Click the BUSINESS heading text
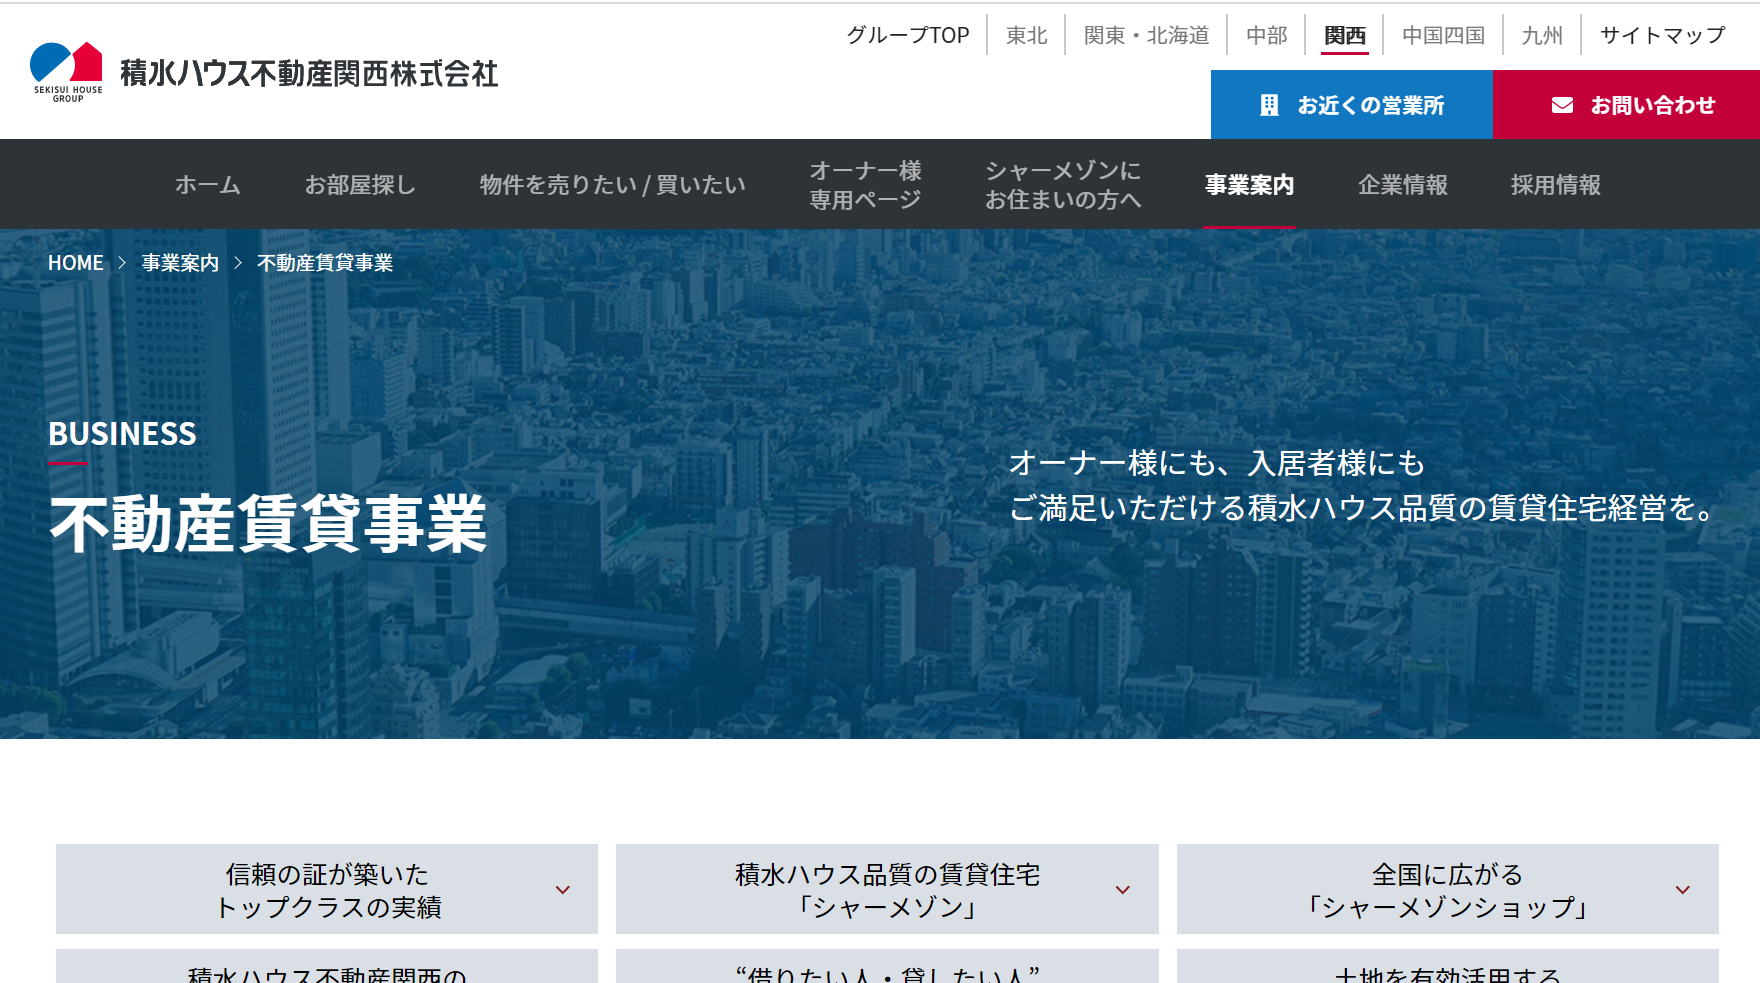Image resolution: width=1760 pixels, height=983 pixels. [122, 433]
